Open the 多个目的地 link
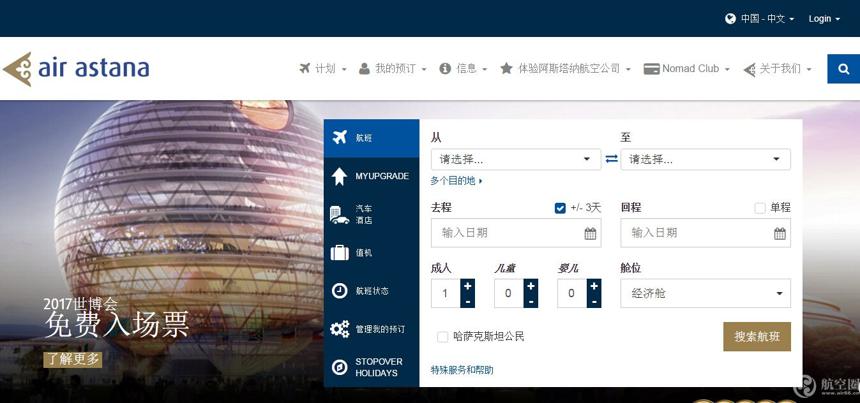The height and width of the screenshot is (403, 860). (x=456, y=180)
